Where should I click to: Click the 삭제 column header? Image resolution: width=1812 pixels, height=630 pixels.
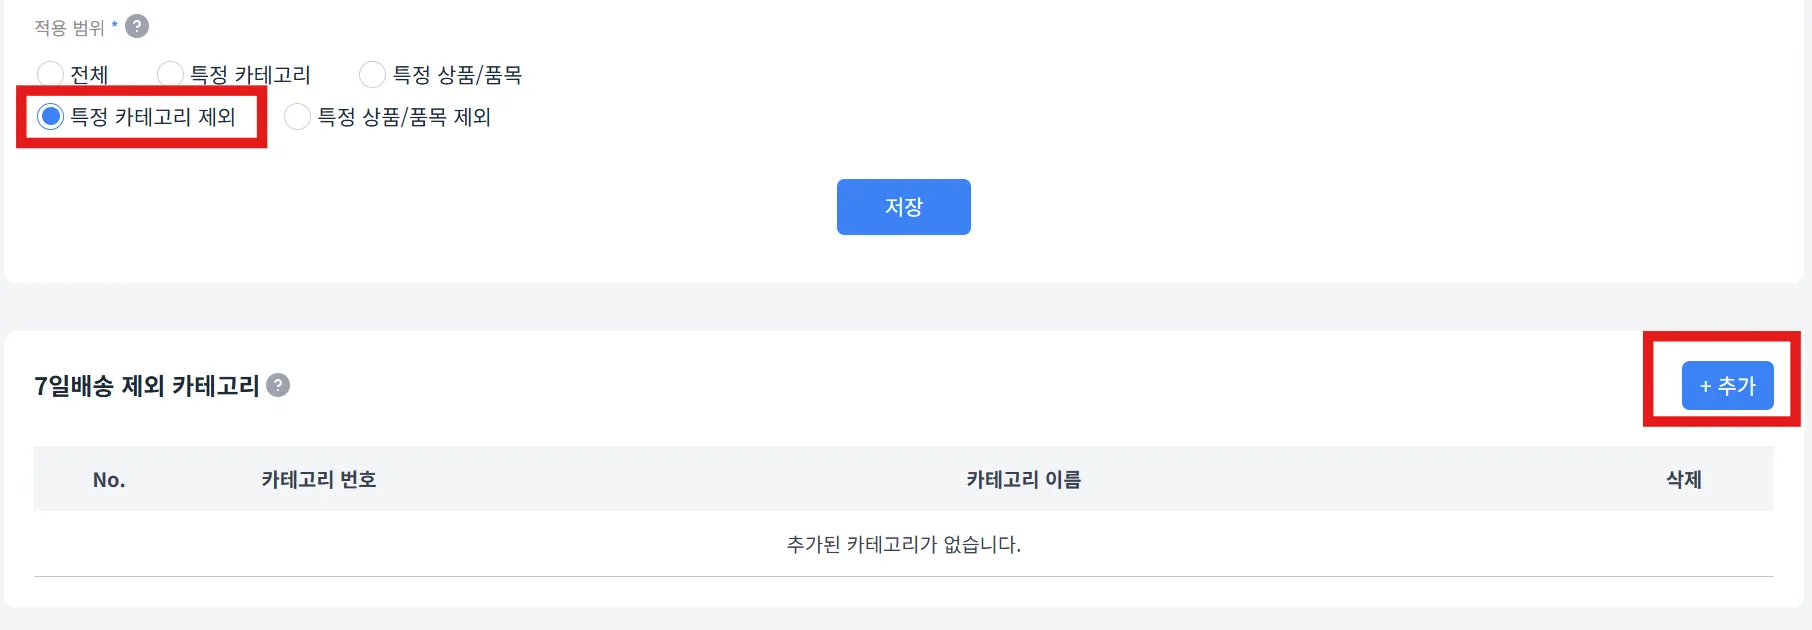point(1683,480)
